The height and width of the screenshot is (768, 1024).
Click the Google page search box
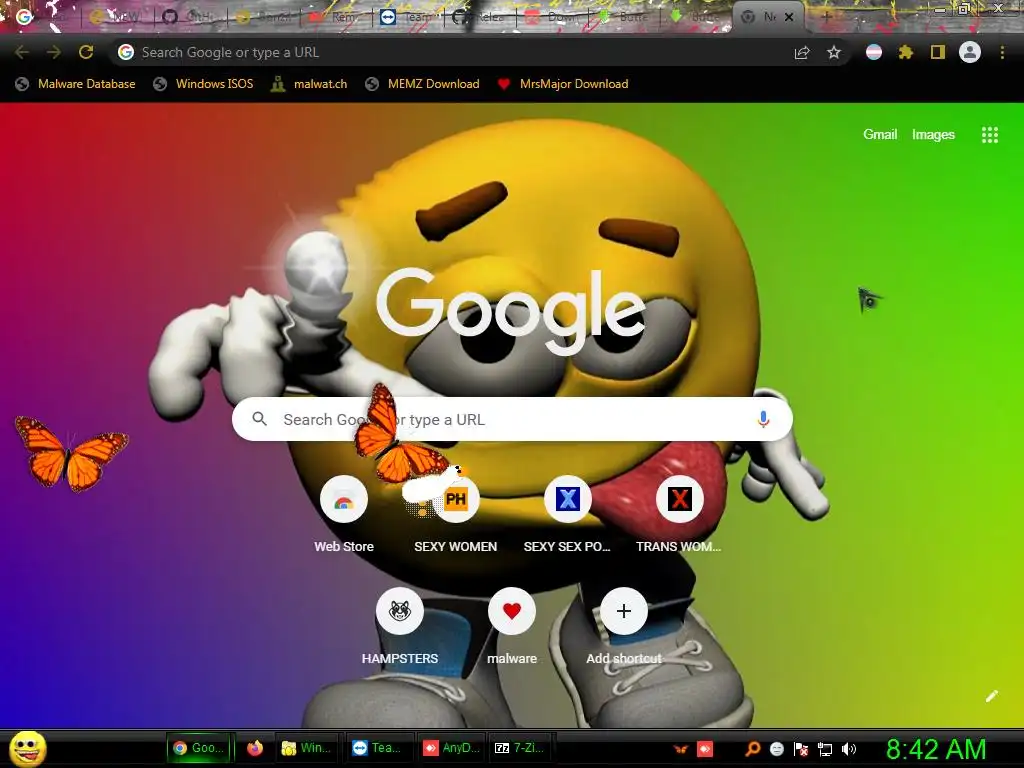click(512, 419)
